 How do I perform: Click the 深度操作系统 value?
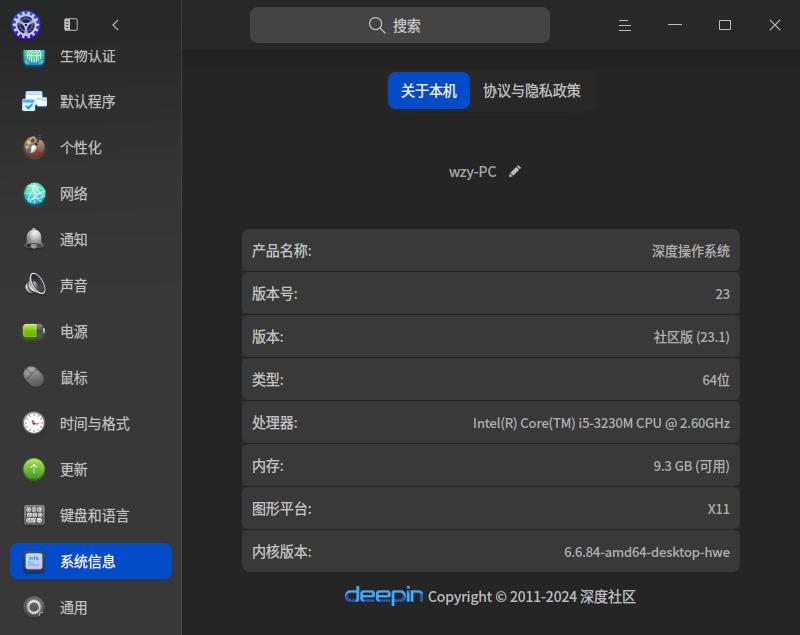[691, 251]
